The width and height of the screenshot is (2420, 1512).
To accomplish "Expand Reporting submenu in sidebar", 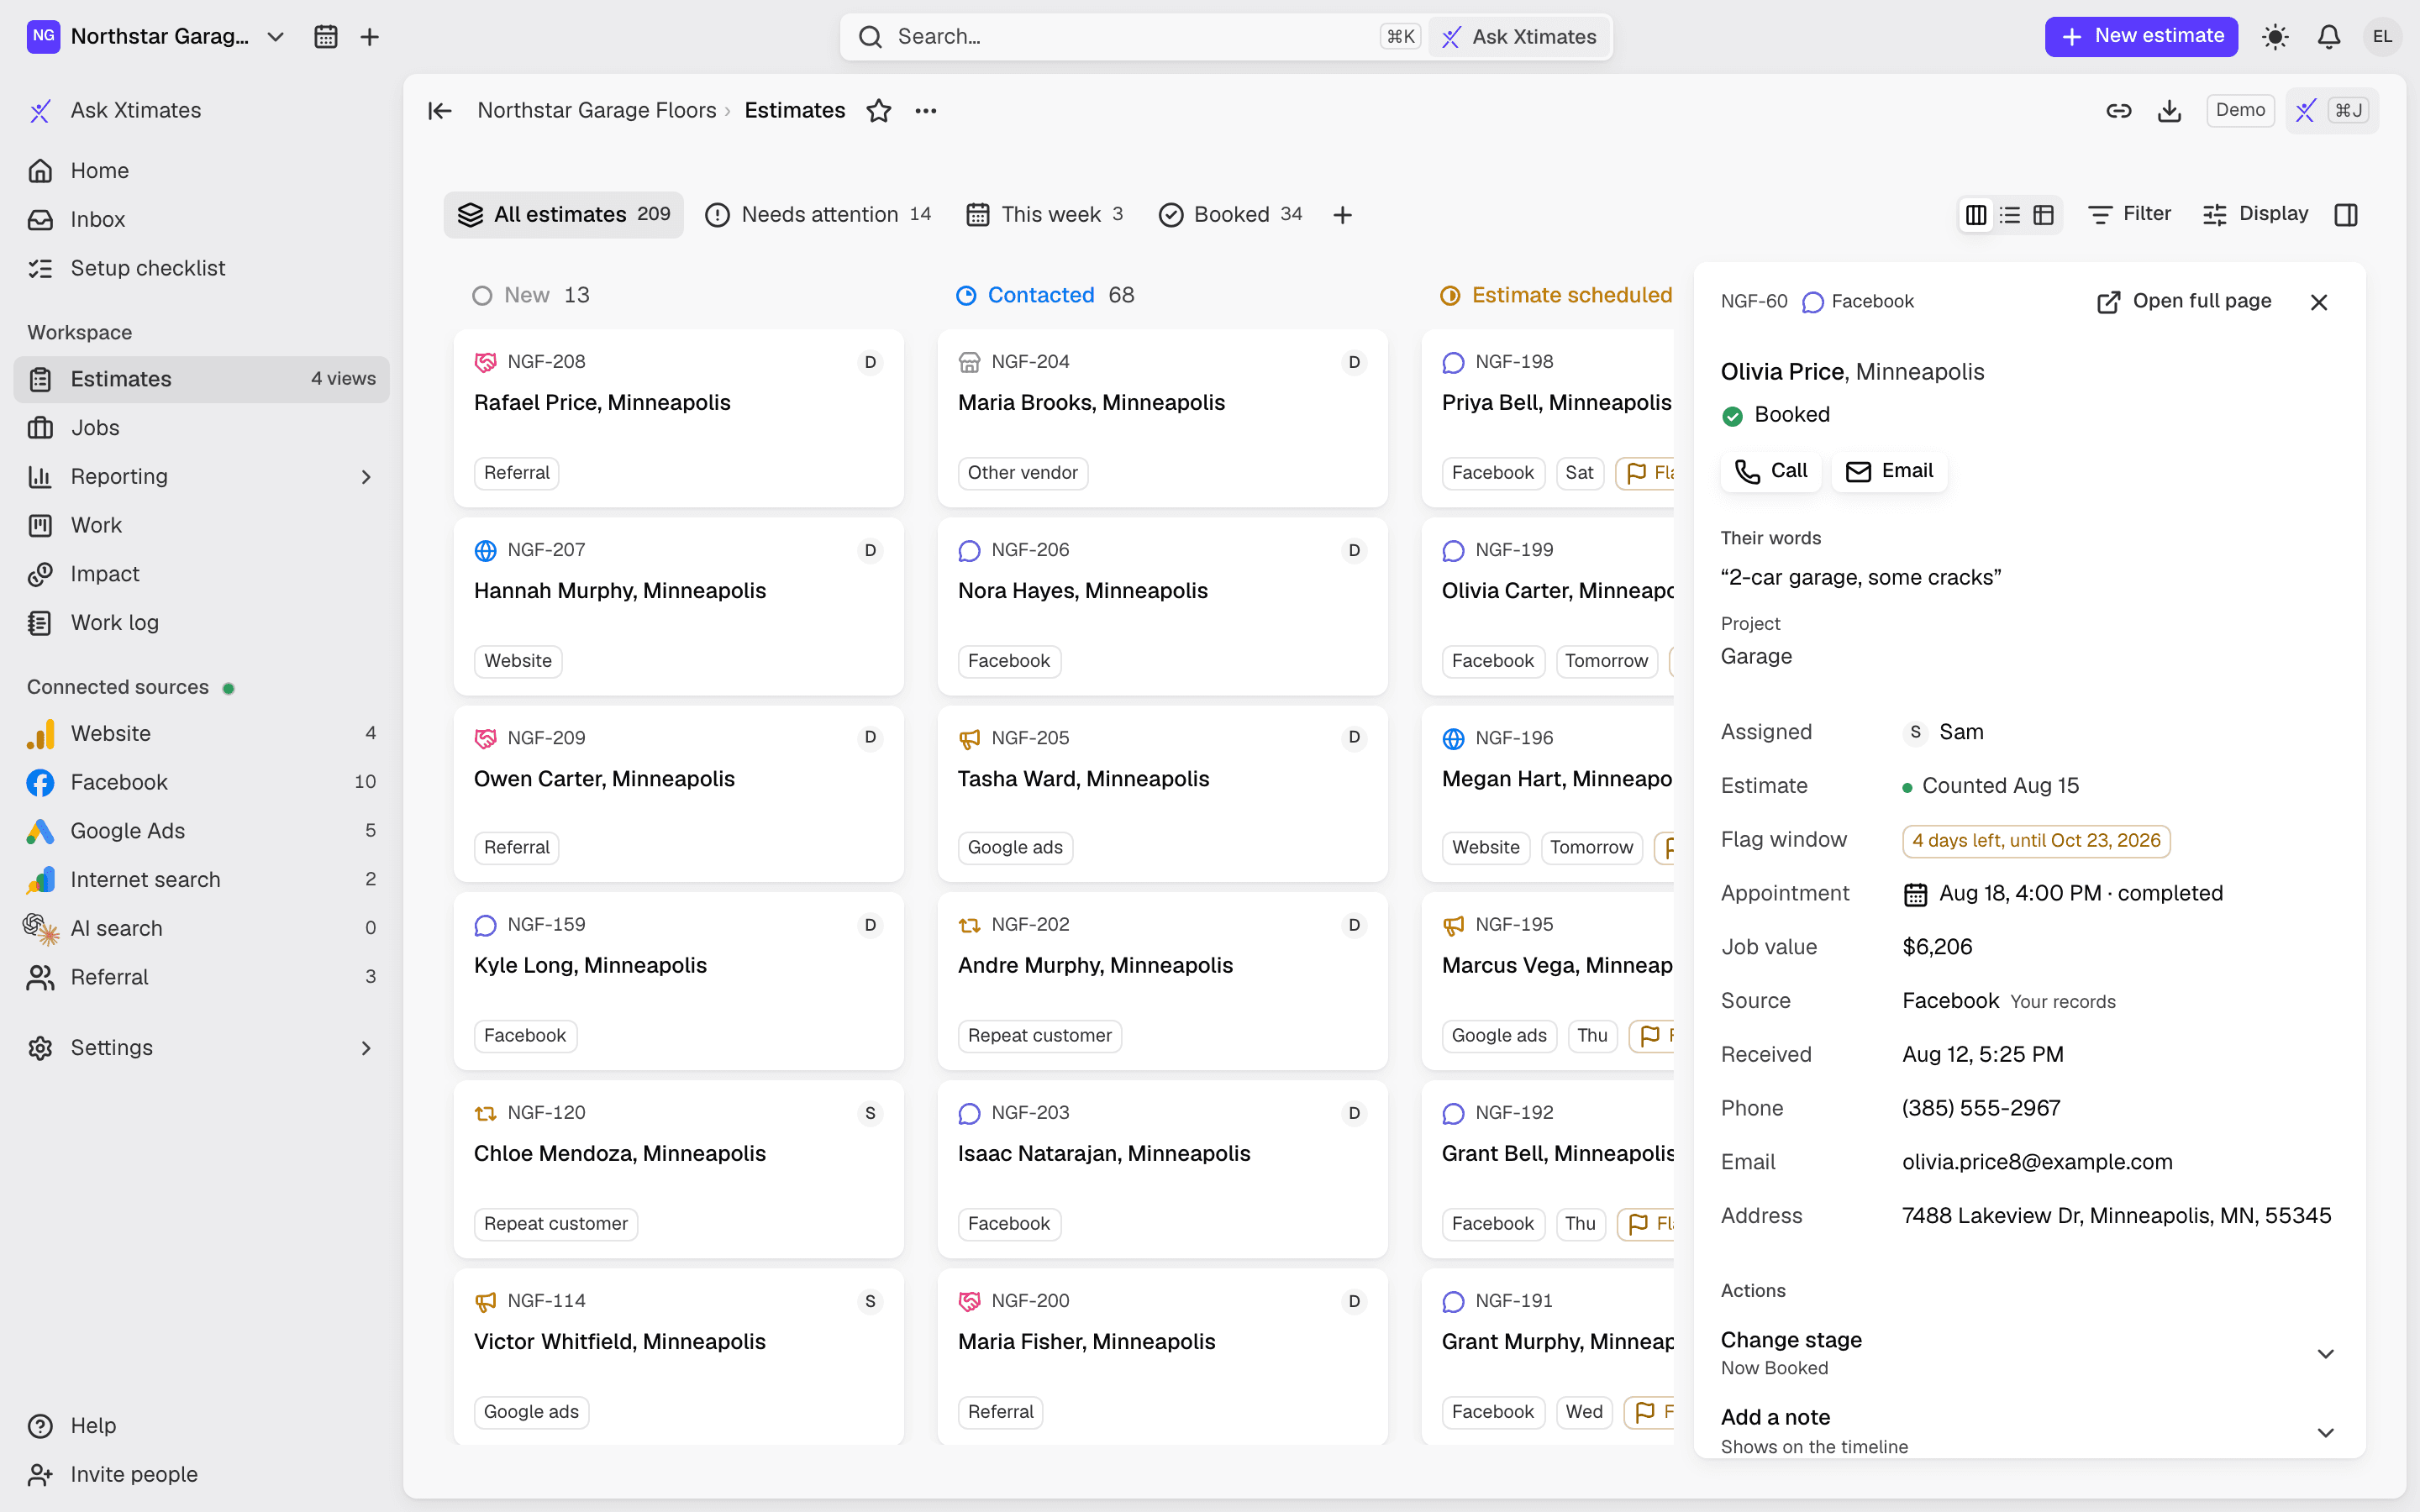I will tap(366, 477).
